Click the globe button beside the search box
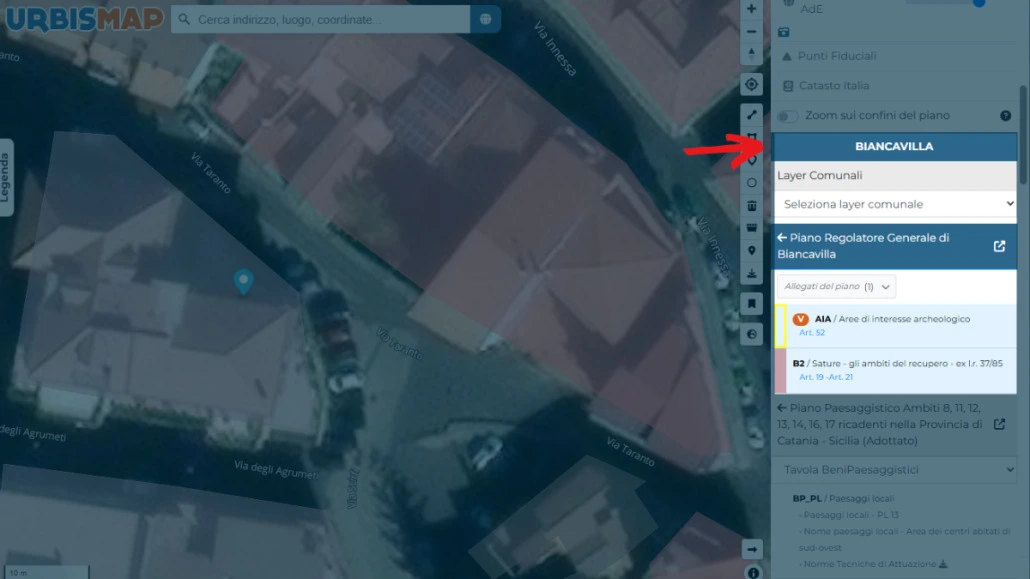Screen dimensions: 1030x579 click(x=485, y=20)
